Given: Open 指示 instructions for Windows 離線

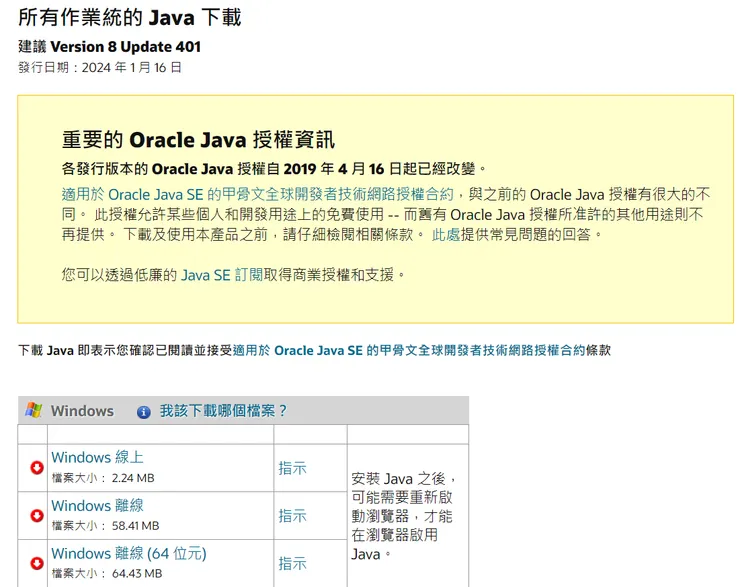Looking at the screenshot, I should [292, 515].
